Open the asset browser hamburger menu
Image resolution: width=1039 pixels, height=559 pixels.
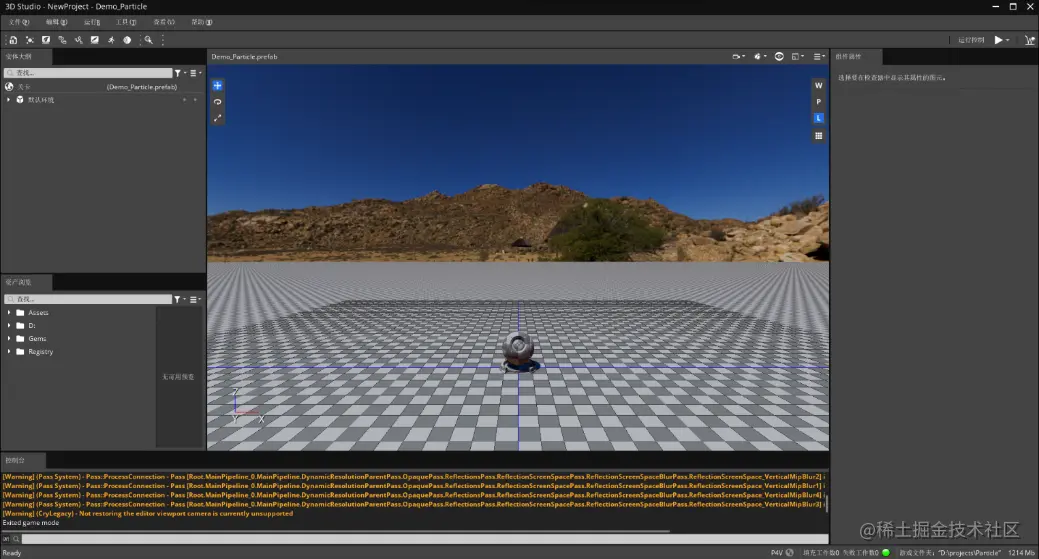click(195, 299)
